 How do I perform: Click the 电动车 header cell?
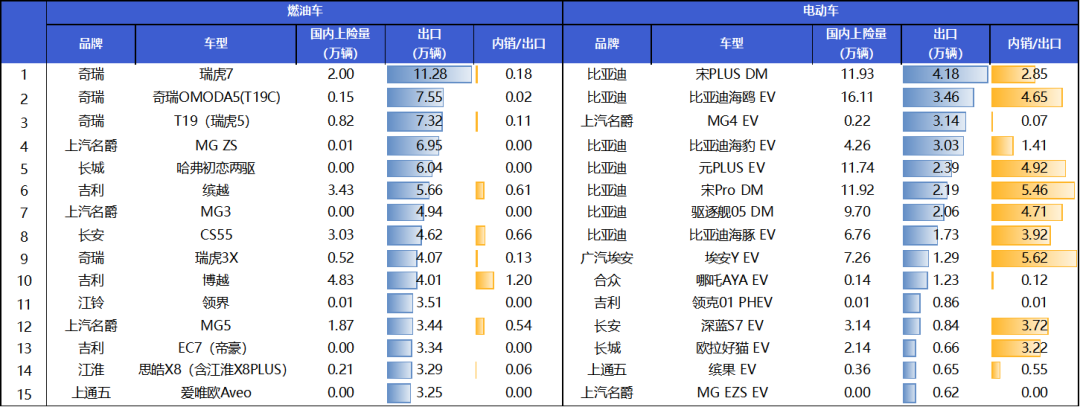821,12
